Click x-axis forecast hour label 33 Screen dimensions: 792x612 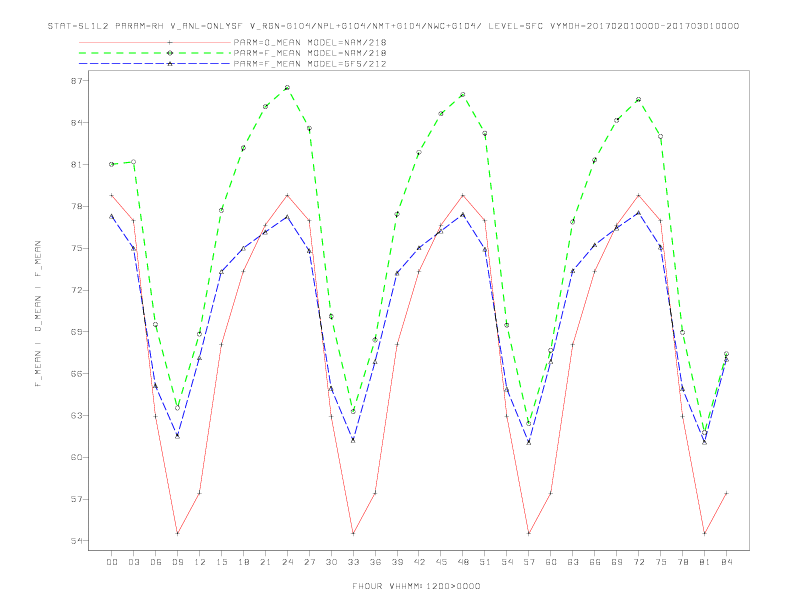coord(353,562)
